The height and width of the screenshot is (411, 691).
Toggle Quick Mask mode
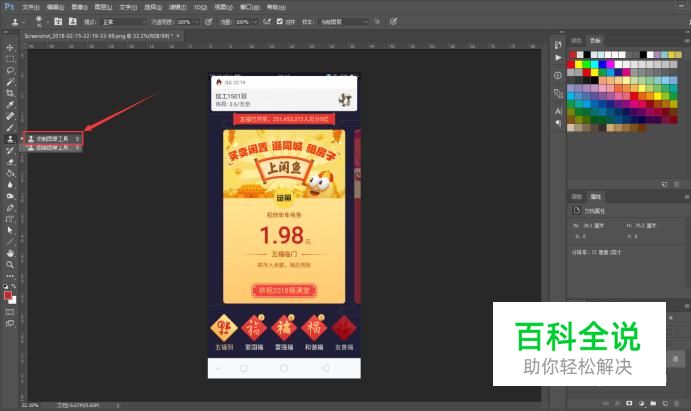10,312
